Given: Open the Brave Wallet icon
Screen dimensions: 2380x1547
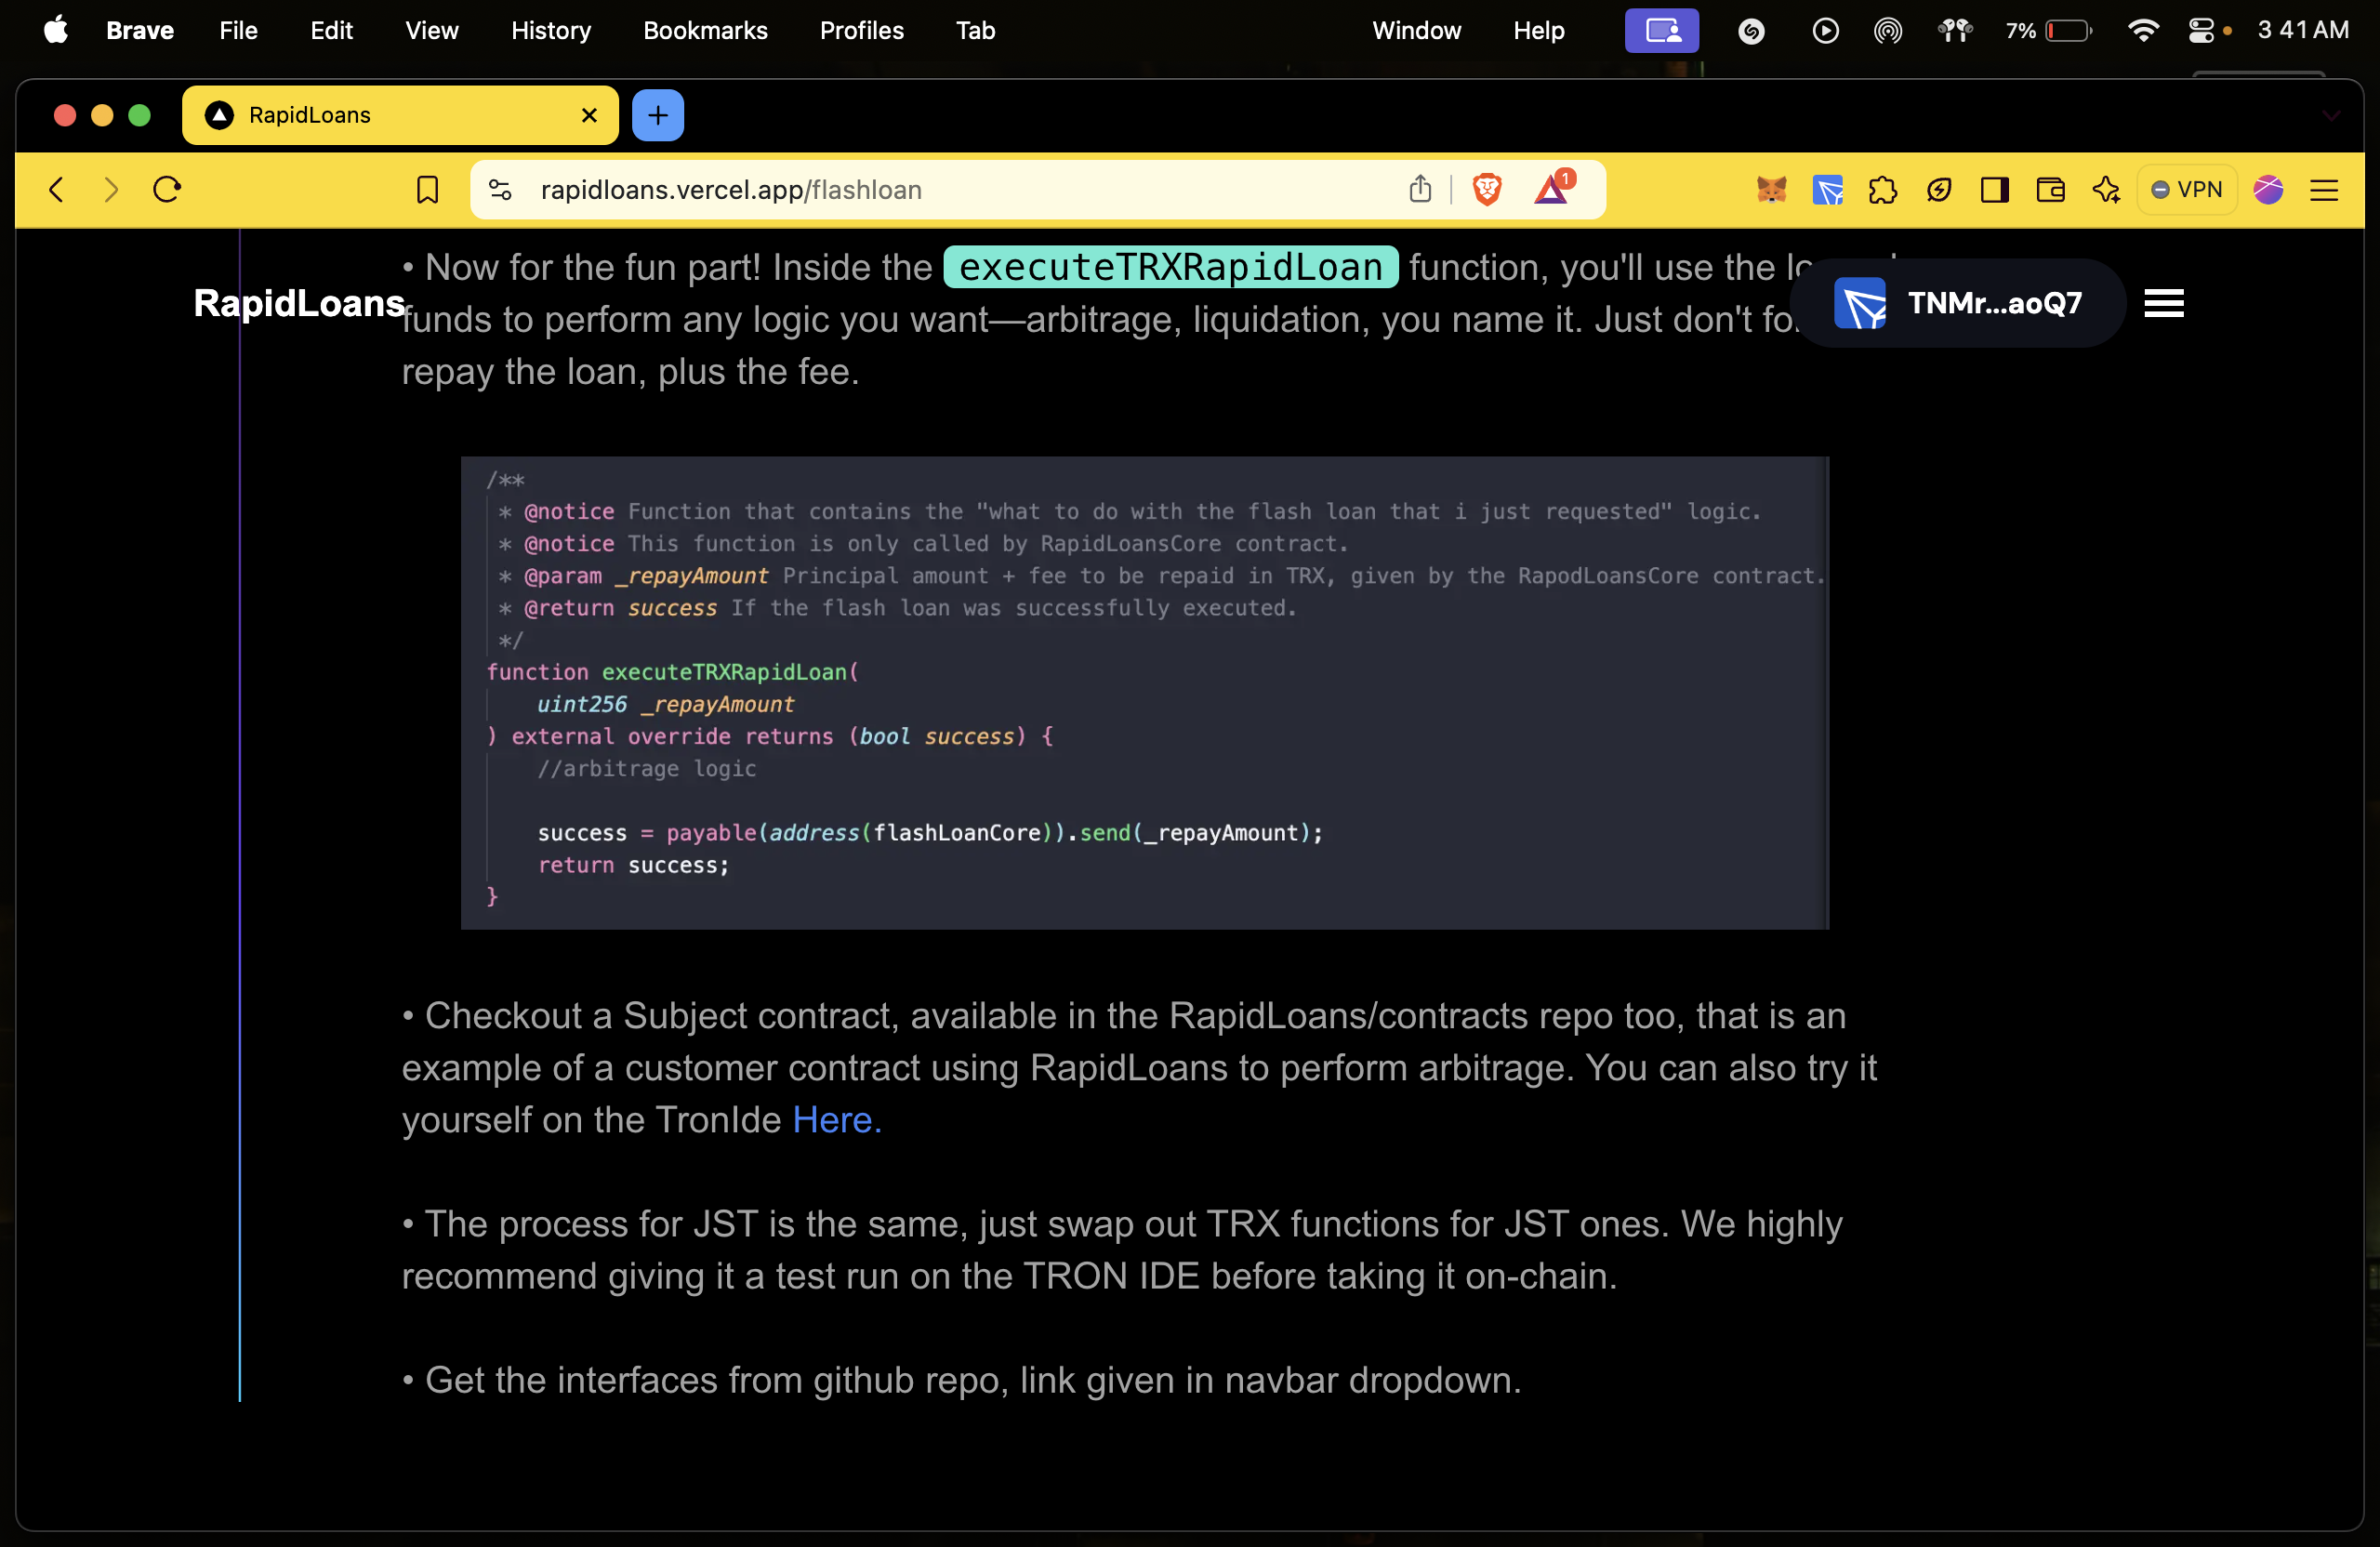Looking at the screenshot, I should tap(2050, 190).
